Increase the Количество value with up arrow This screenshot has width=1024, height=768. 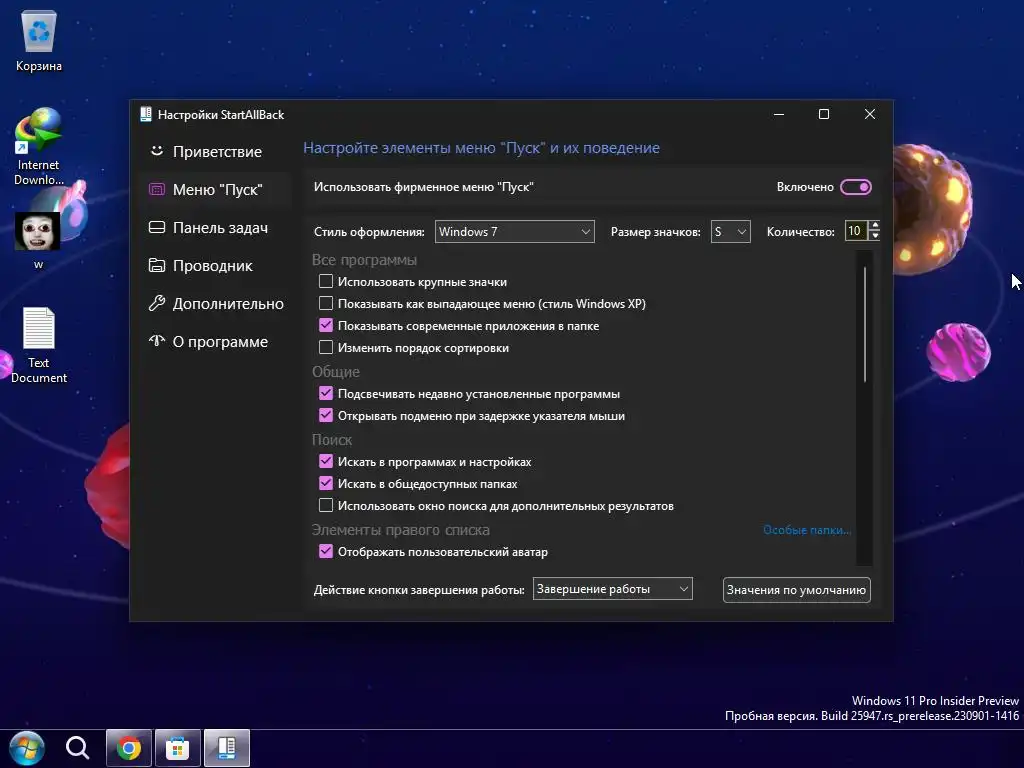pyautogui.click(x=874, y=225)
